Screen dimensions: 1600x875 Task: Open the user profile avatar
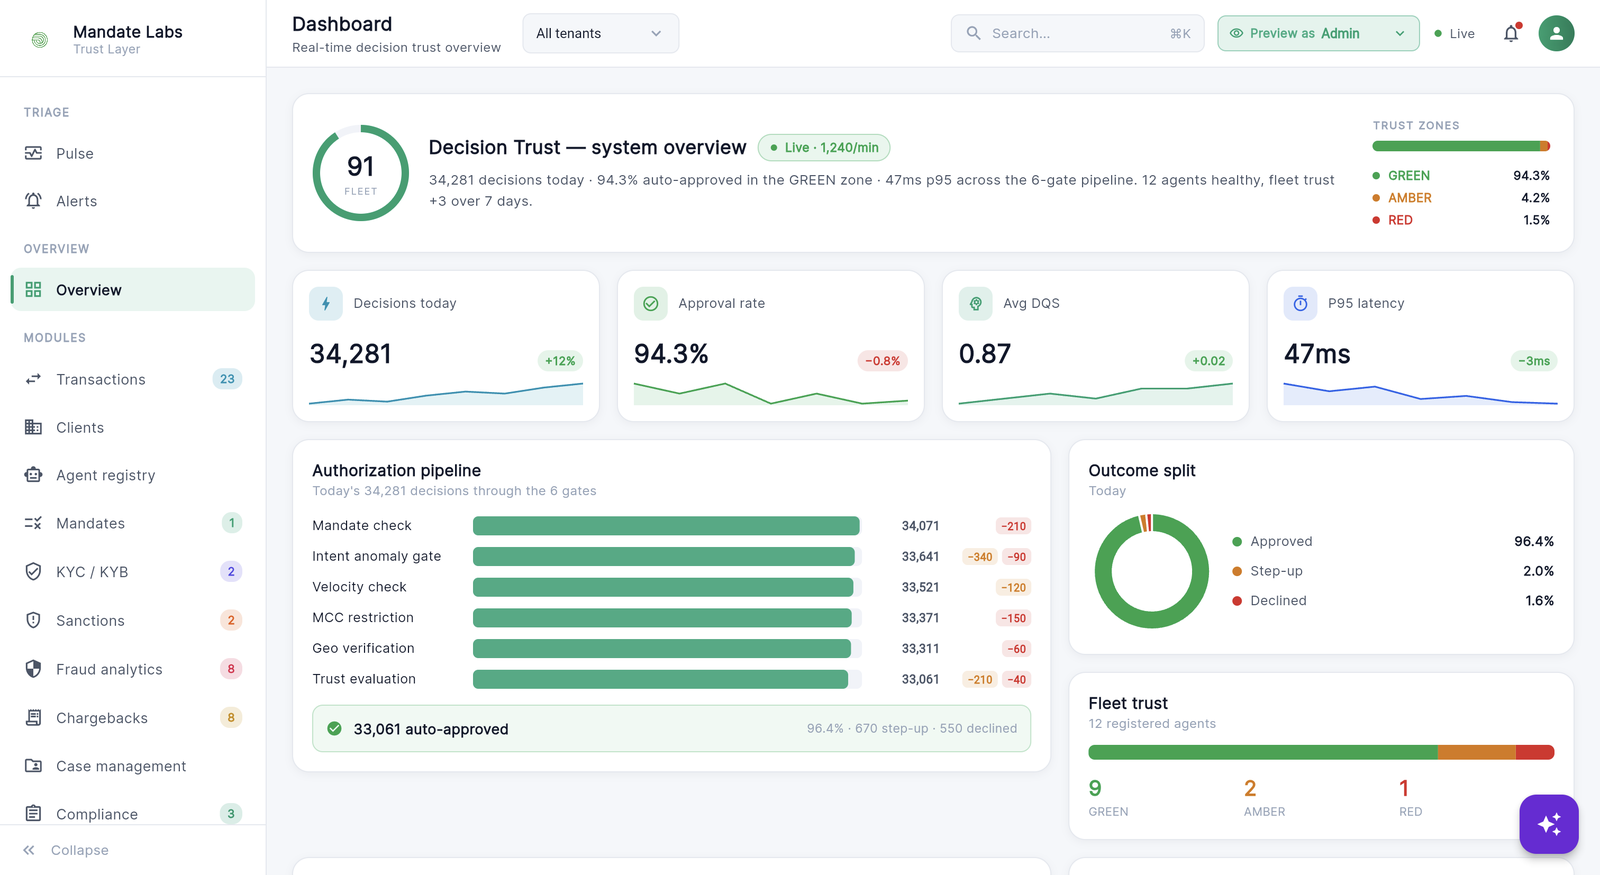[1556, 33]
